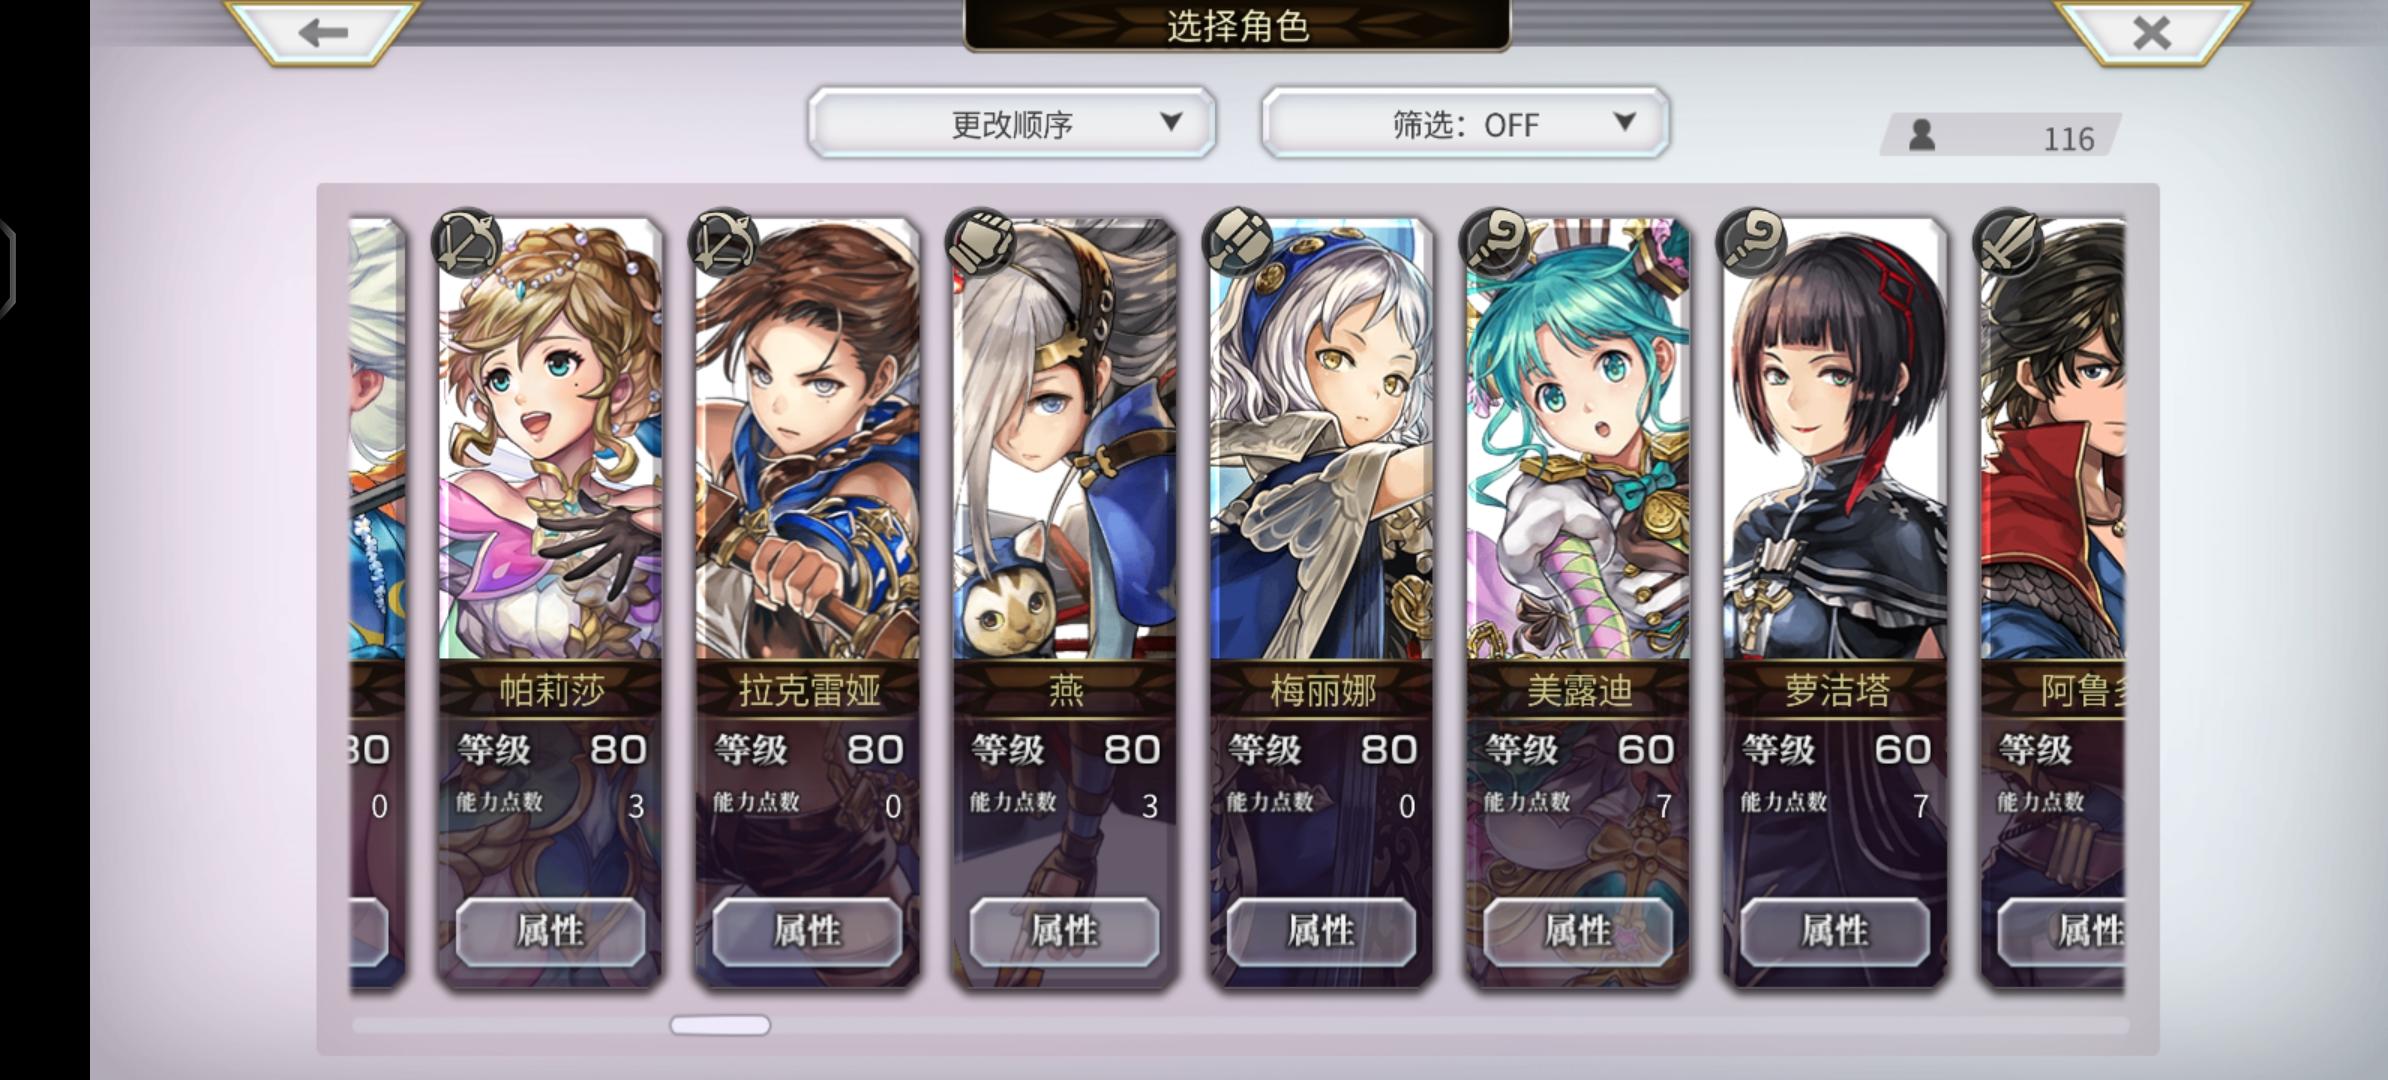The image size is (2388, 1080).
Task: Click the sword icon on 阿鲁's card
Action: 2009,242
